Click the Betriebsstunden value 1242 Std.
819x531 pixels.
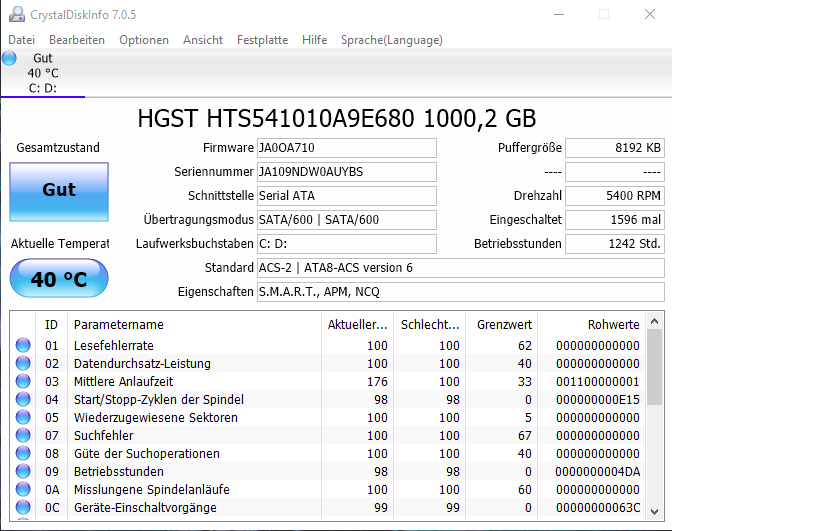(x=615, y=244)
